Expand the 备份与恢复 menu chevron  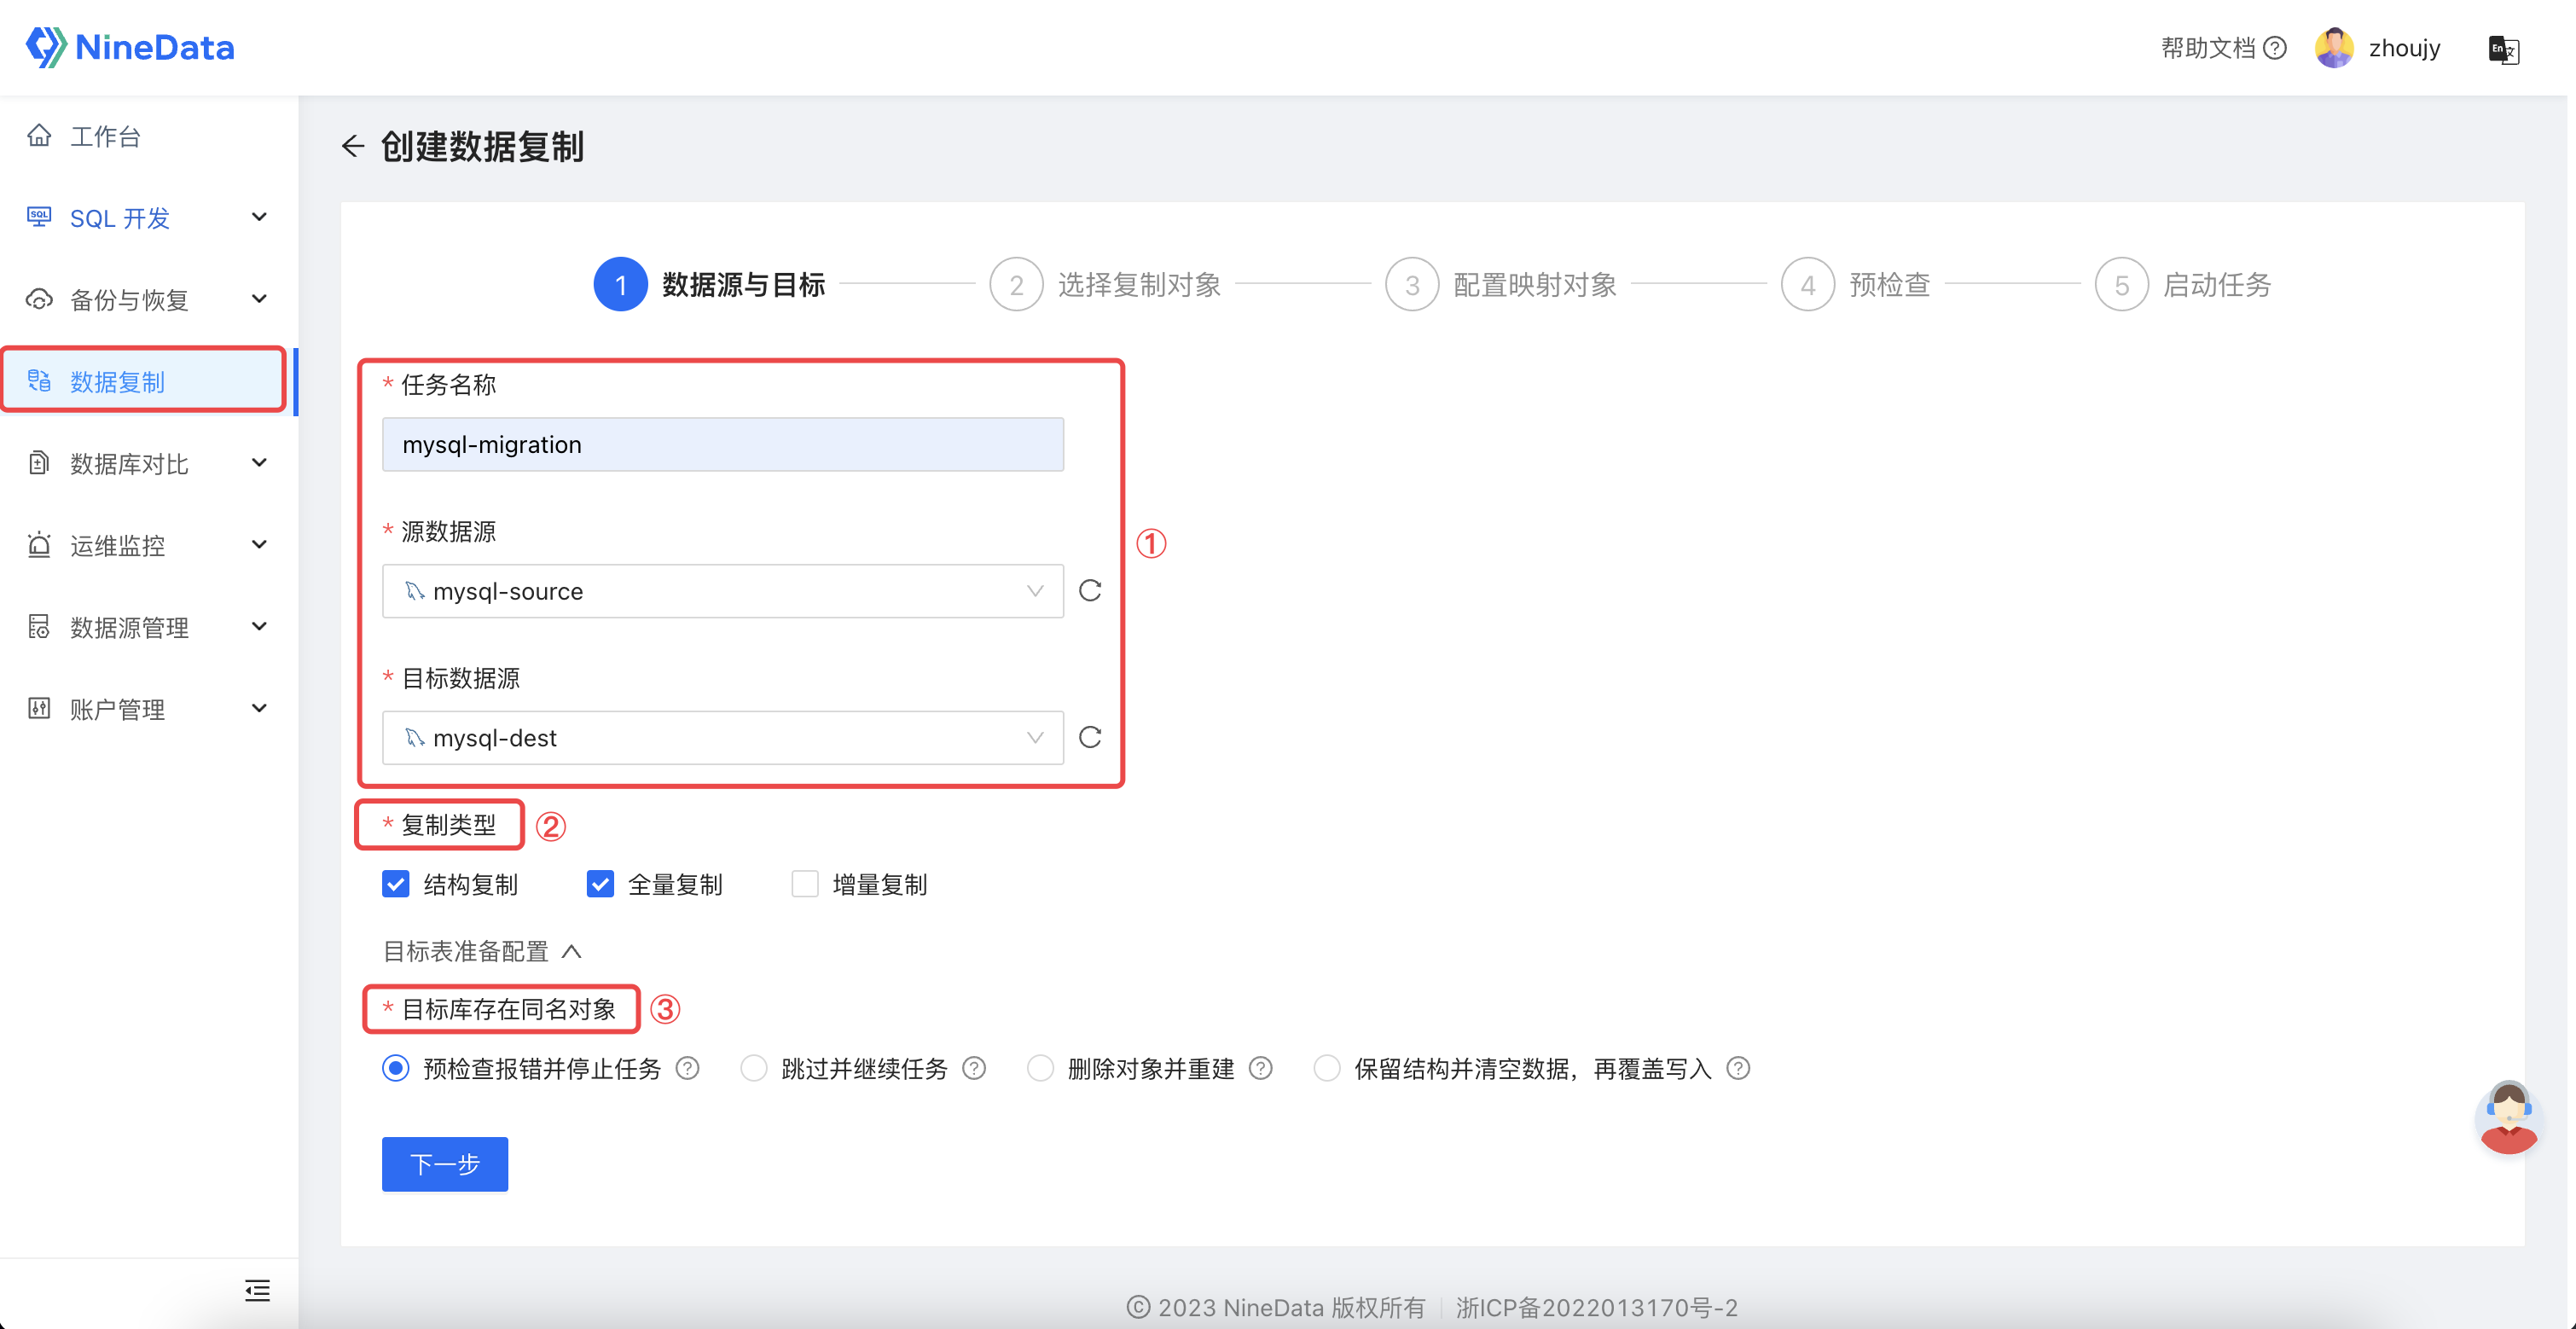[259, 299]
